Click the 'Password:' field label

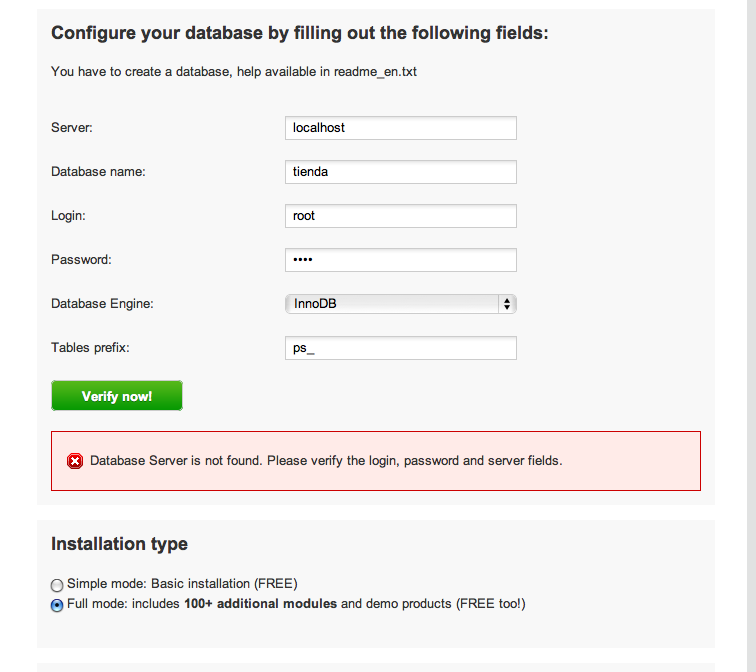tap(81, 260)
